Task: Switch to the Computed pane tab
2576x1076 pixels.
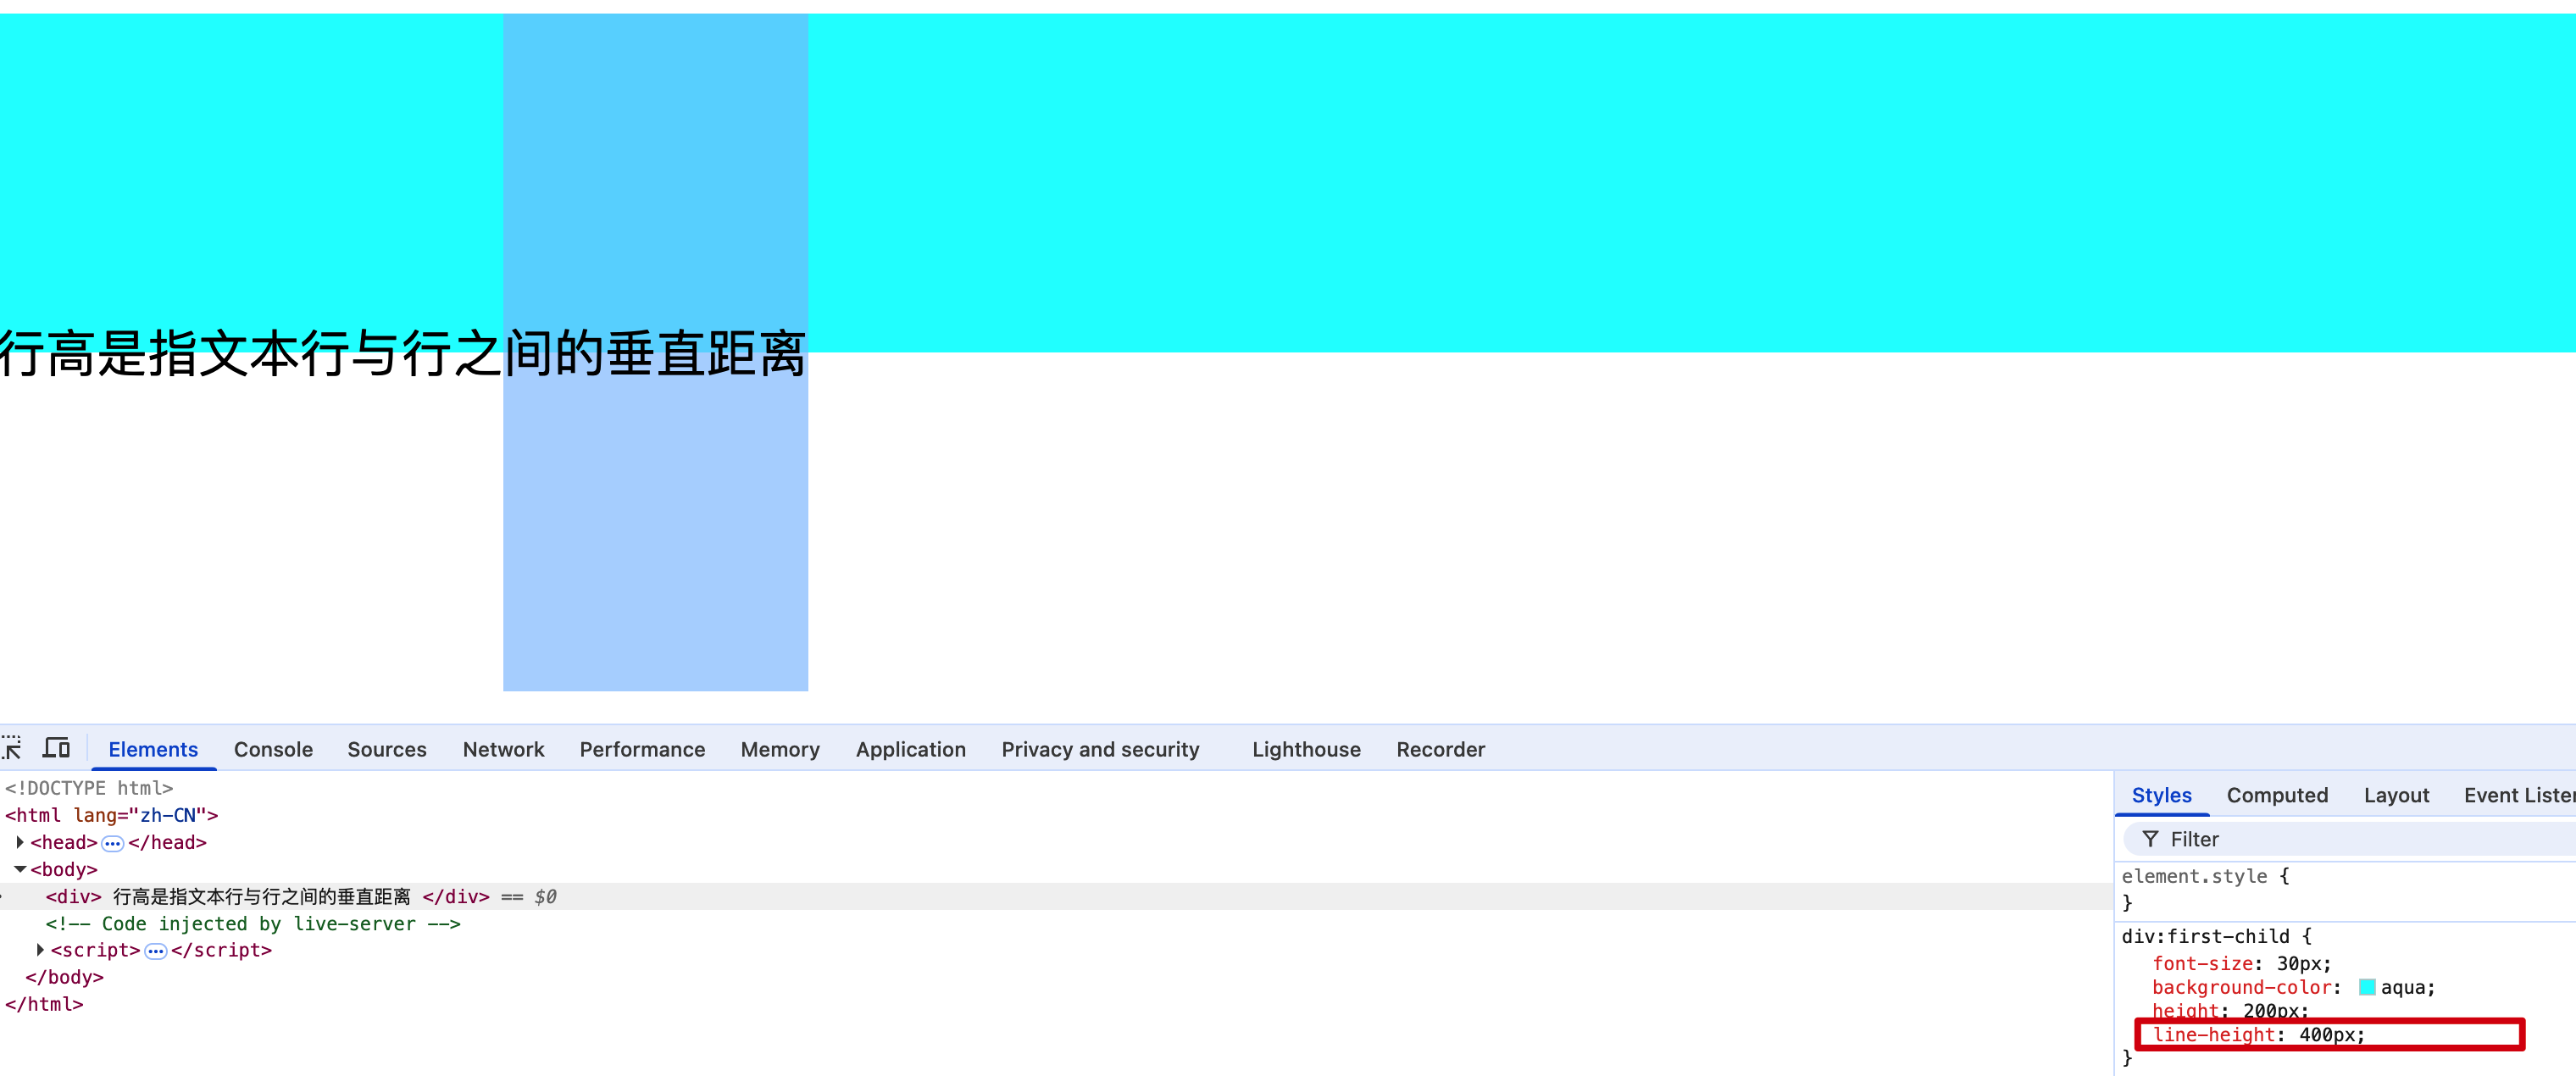Action: (x=2277, y=795)
